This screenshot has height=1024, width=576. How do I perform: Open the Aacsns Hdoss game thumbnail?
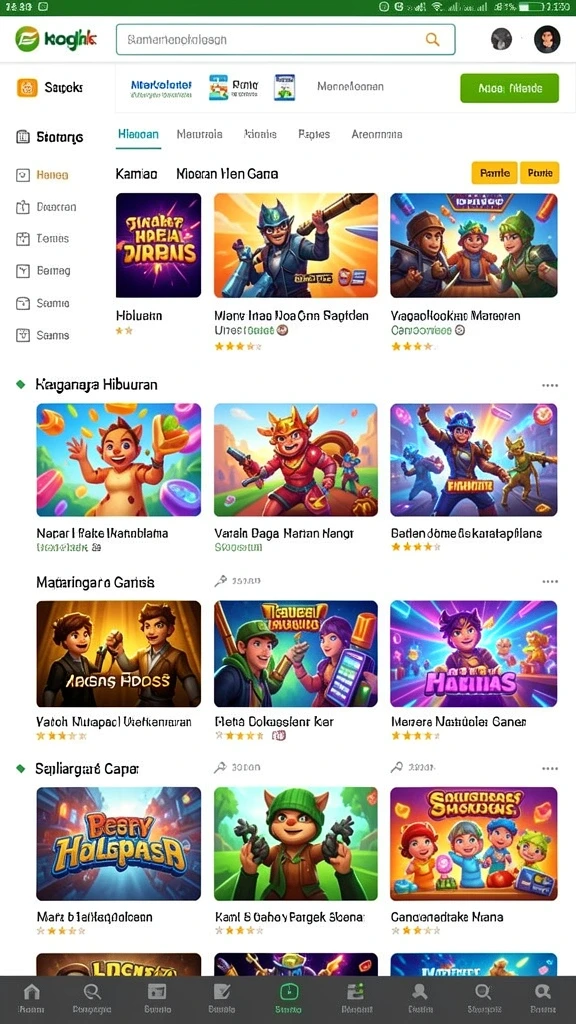(x=119, y=654)
